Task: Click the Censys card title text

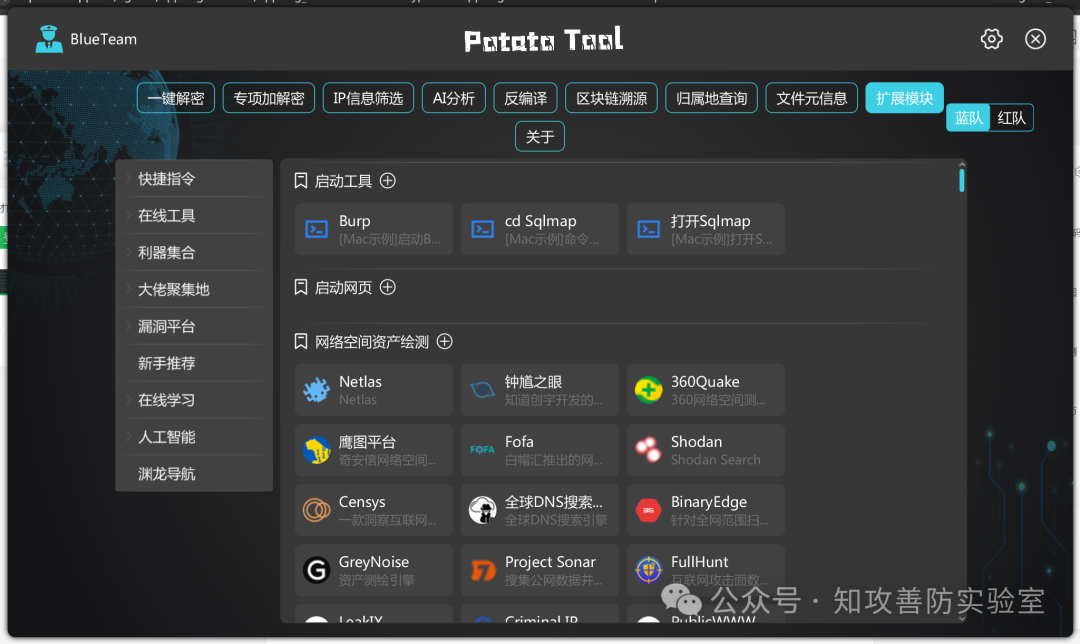Action: tap(362, 502)
